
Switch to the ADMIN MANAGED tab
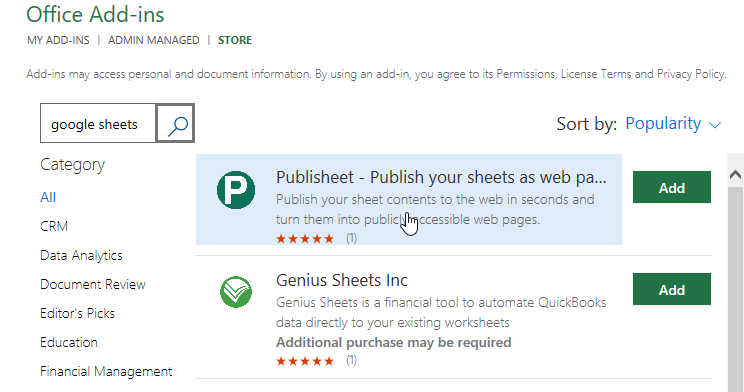tap(154, 40)
